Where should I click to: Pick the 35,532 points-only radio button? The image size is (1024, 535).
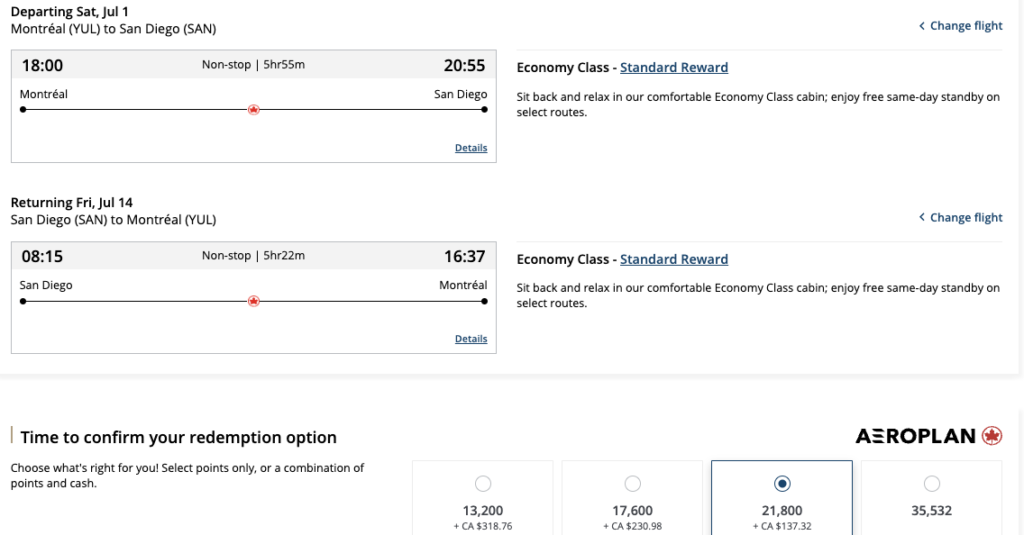932,484
